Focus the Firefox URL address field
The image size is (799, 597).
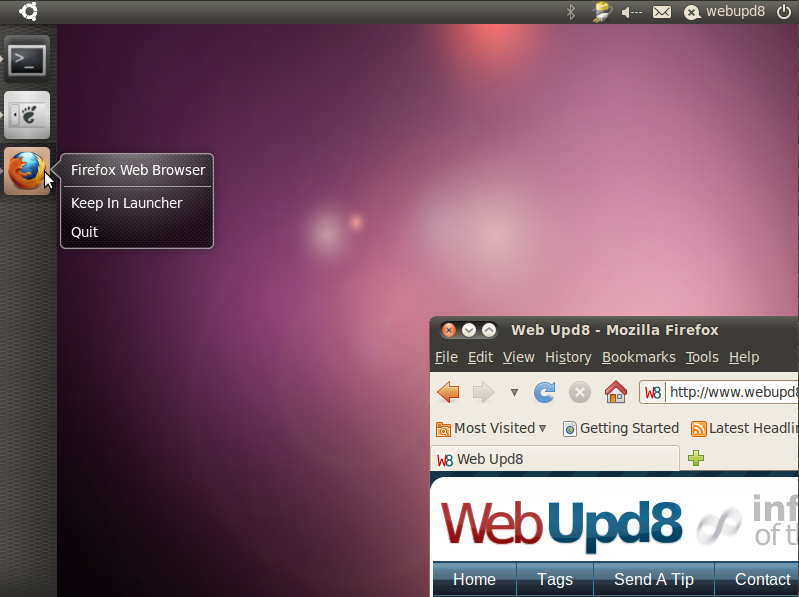tap(719, 392)
